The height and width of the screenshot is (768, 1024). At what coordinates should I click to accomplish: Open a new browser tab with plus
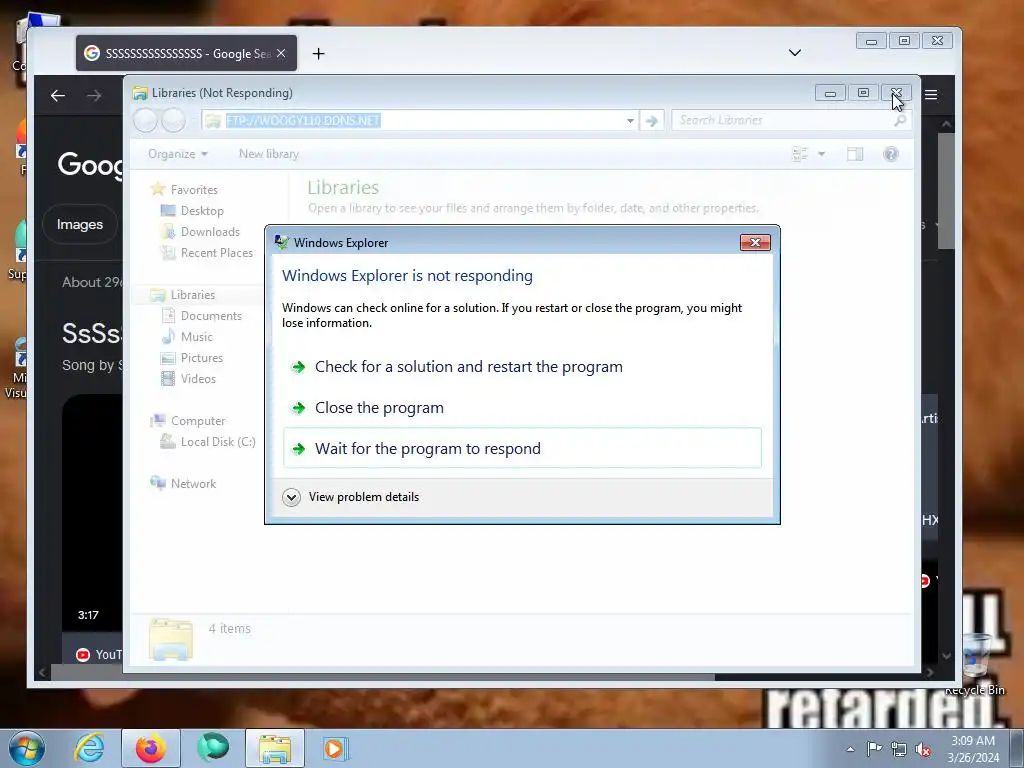pos(318,54)
